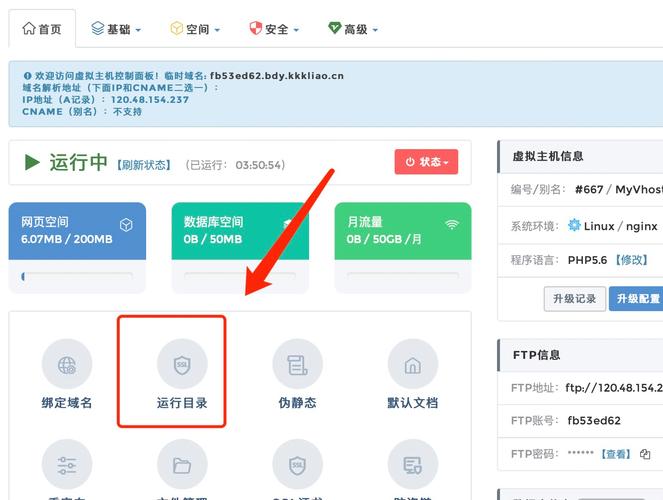Open the 月流量 0B / 50GB card

click(x=403, y=247)
